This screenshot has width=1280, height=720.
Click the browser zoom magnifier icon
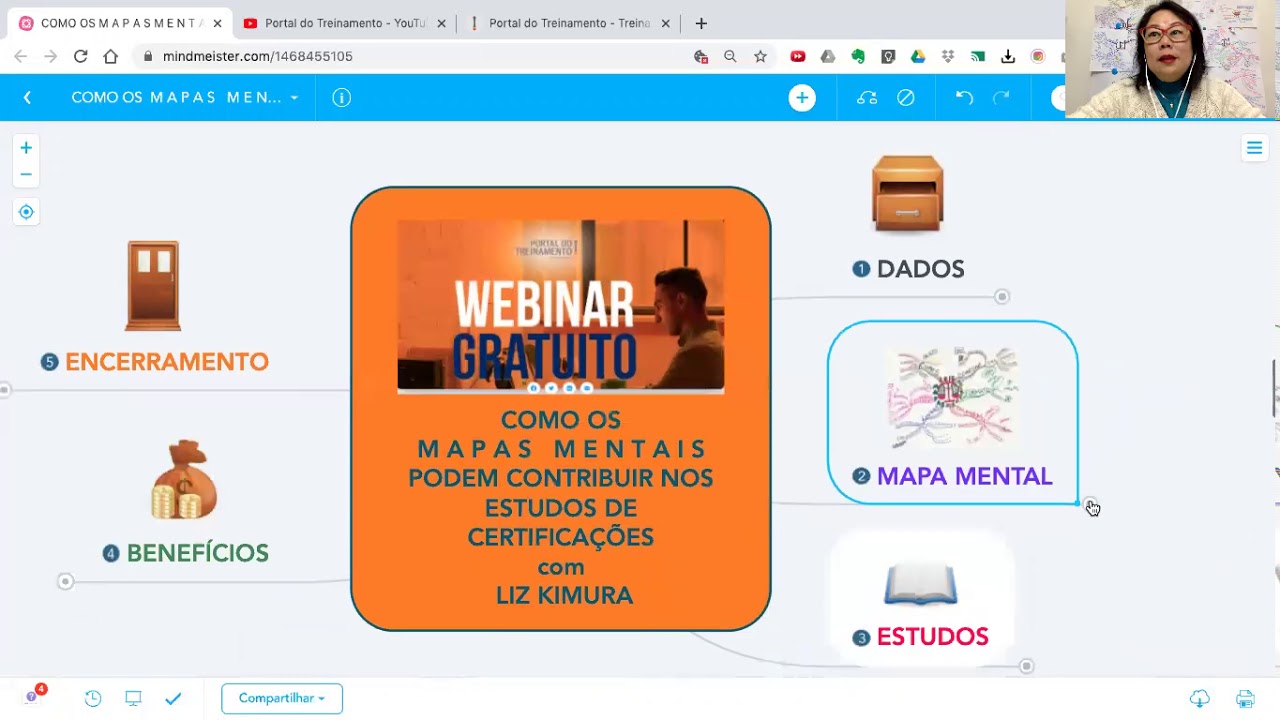coord(730,56)
